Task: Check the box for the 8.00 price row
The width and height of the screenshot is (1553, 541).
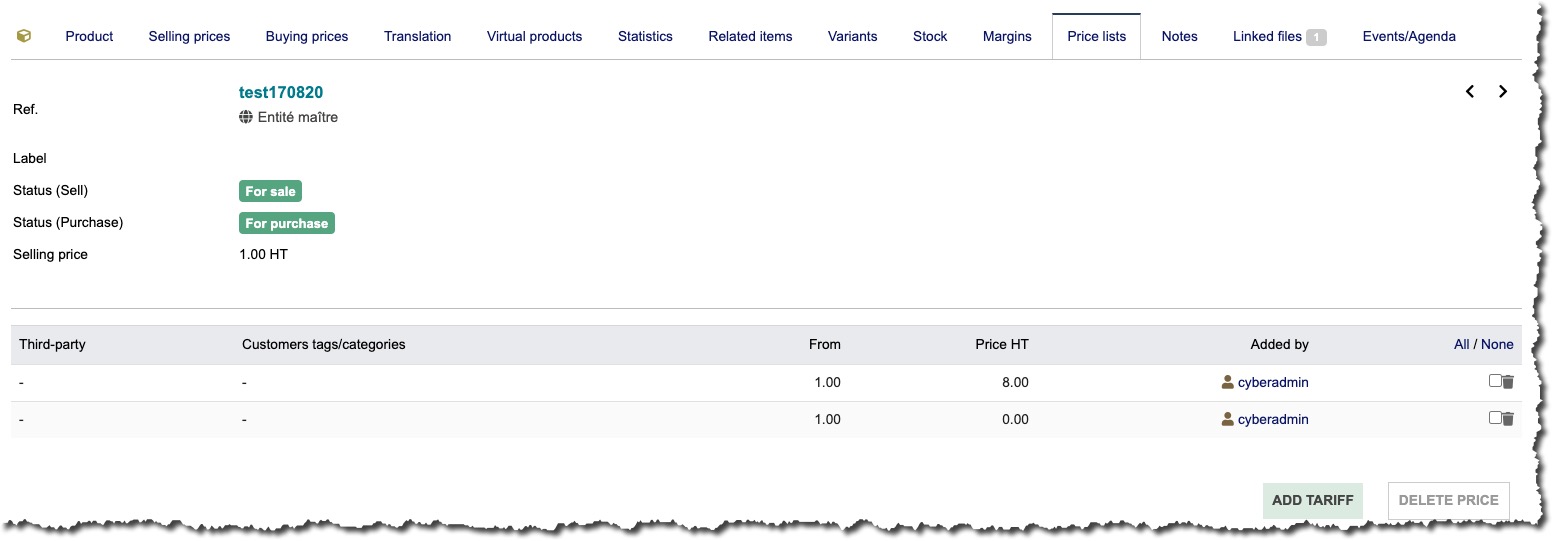Action: click(x=1495, y=381)
